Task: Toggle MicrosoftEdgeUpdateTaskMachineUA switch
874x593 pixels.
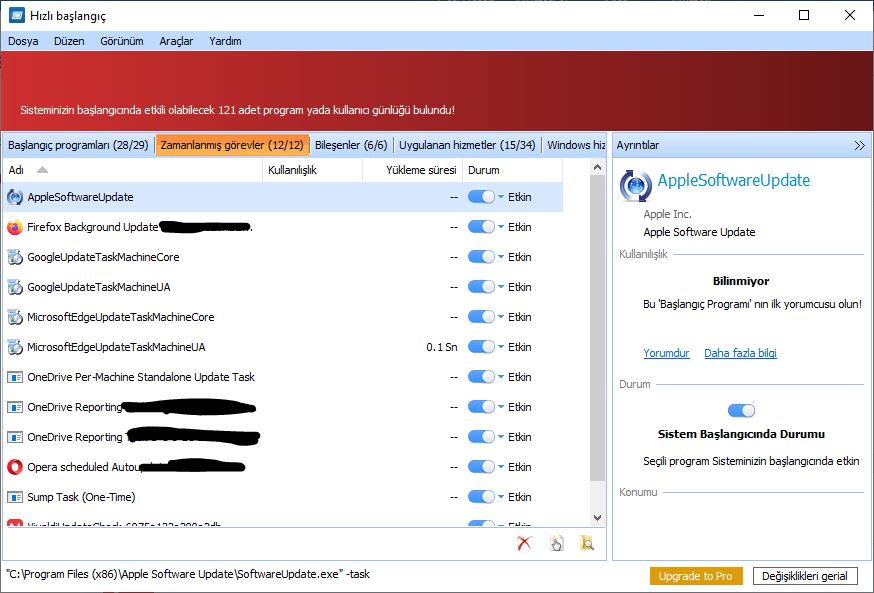Action: pyautogui.click(x=481, y=347)
